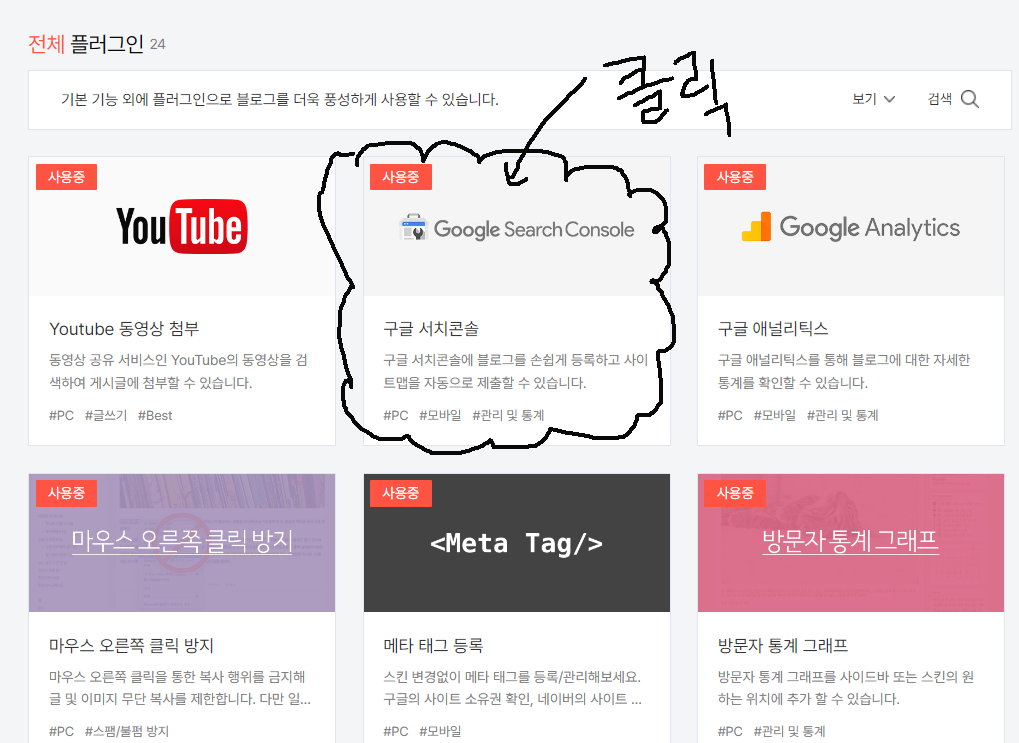Click #관리 및 통계 tag on 구글 애널리틱스 card
This screenshot has height=743, width=1019.
tap(843, 415)
